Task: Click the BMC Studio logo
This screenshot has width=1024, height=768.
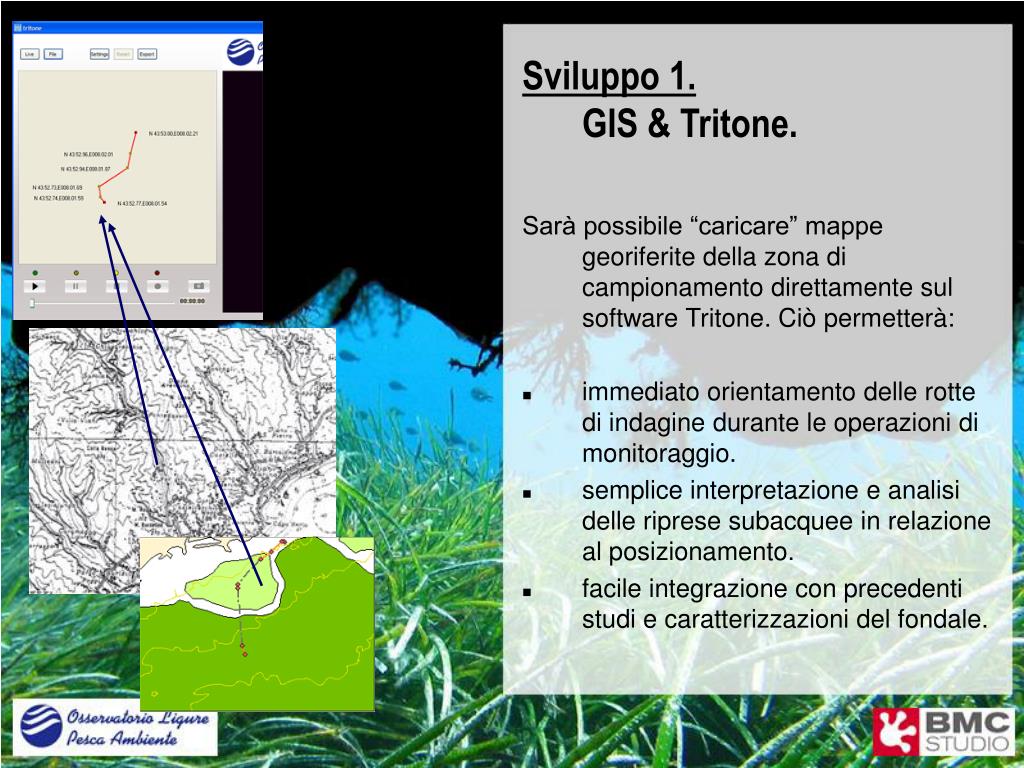Action: 943,731
